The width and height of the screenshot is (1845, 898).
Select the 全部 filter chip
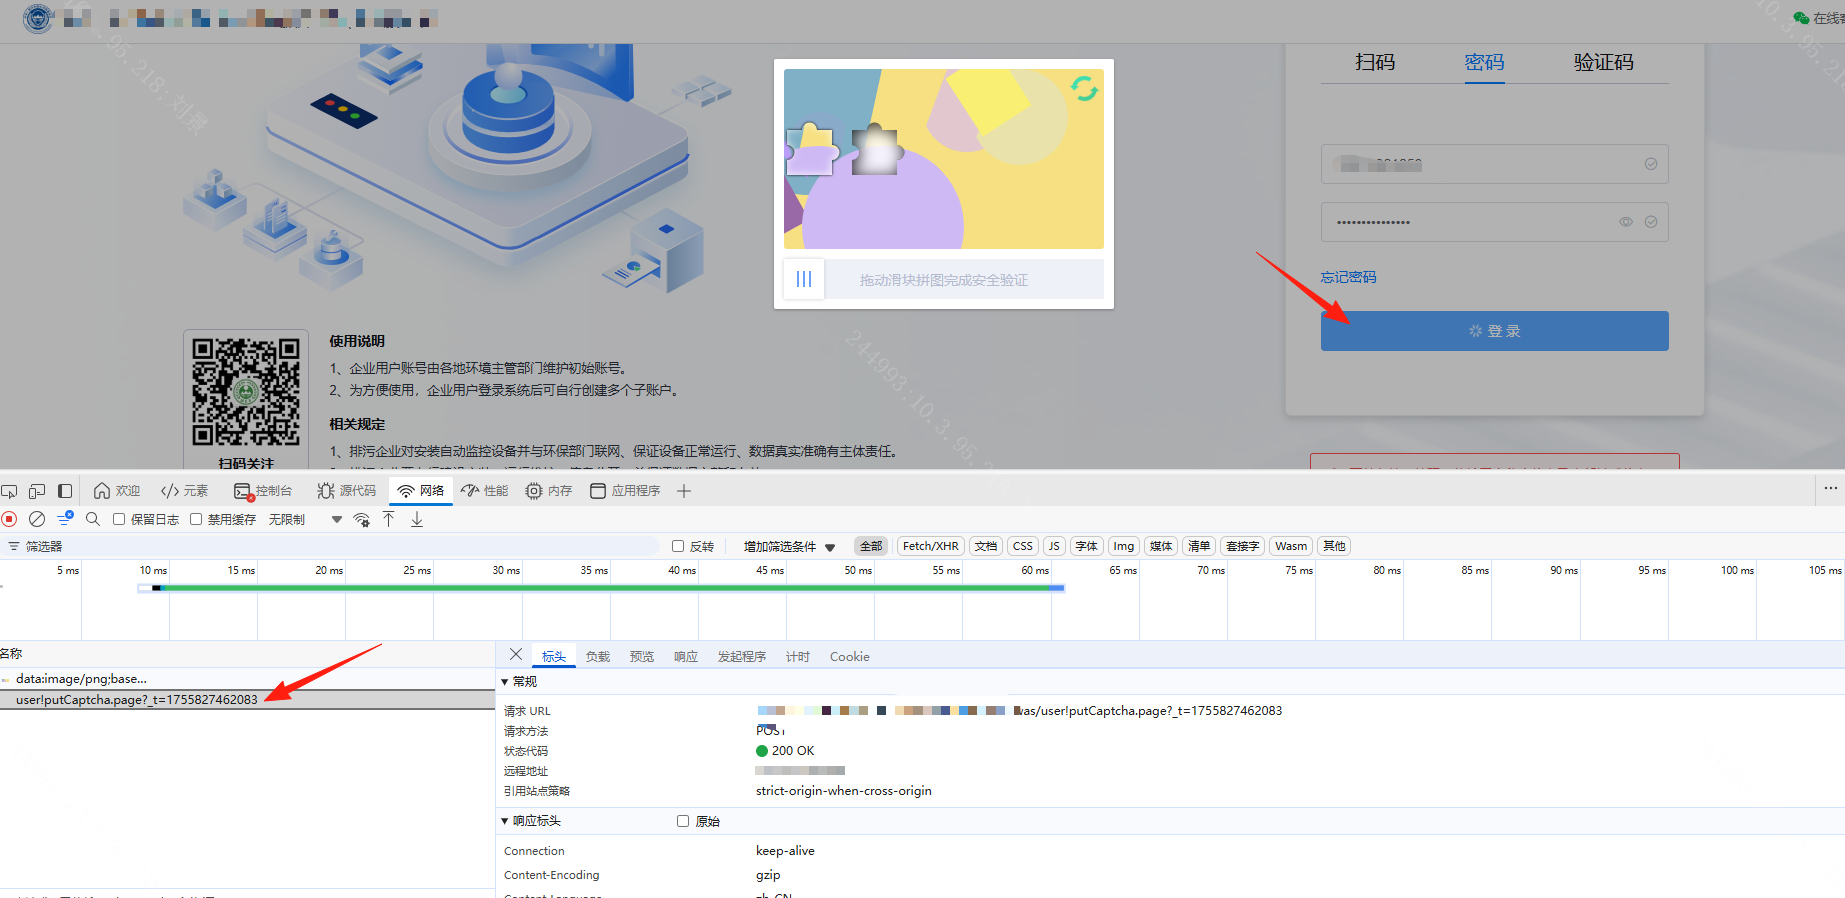[871, 546]
